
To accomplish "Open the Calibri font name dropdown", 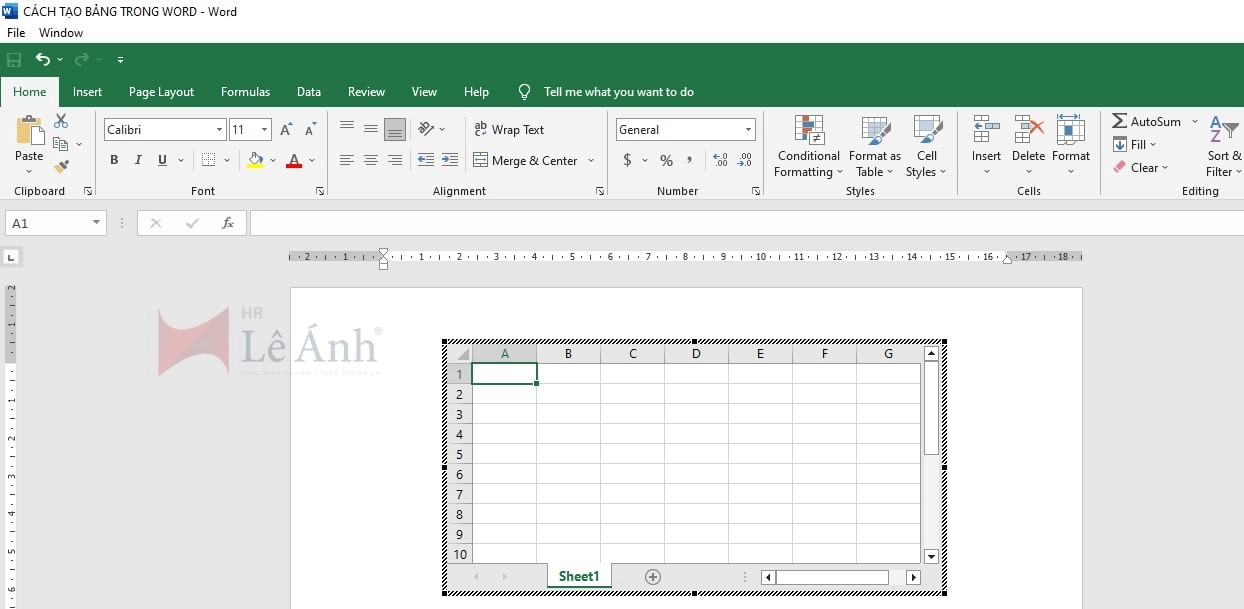I will pos(219,130).
